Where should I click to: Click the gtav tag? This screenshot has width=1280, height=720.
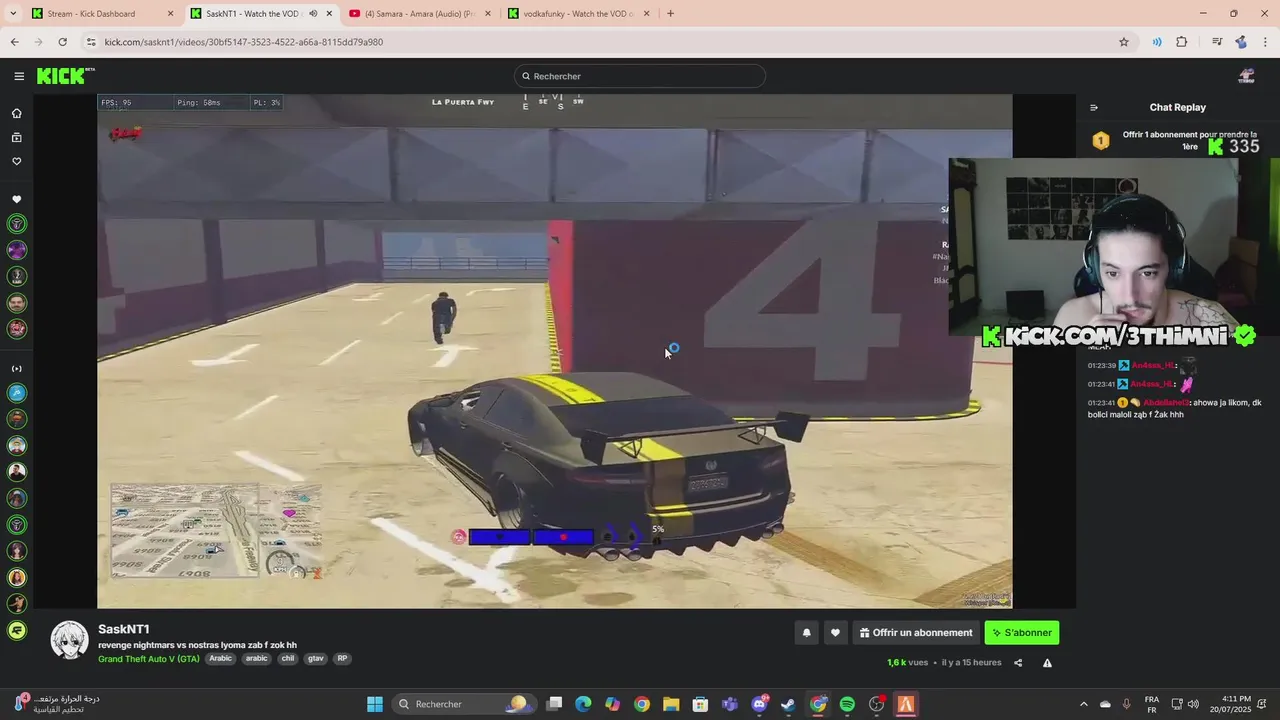point(316,659)
